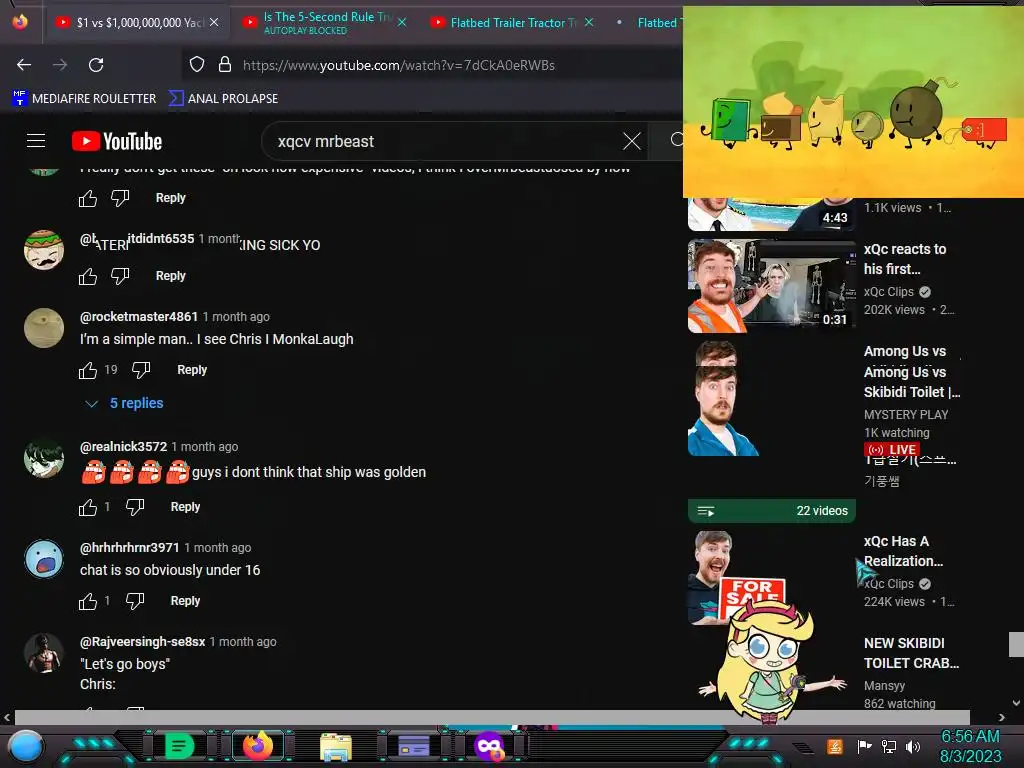
Task: Open @rocketmaster4861's channel link
Action: (138, 317)
